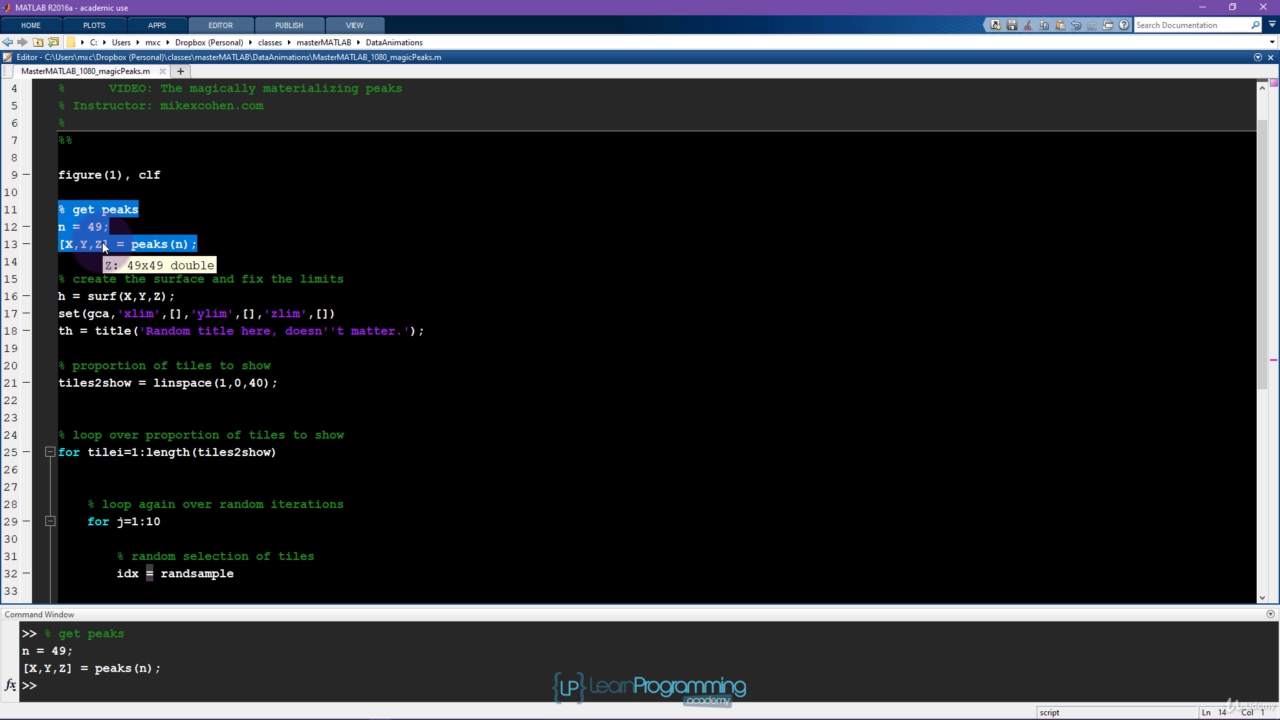Add new editor tab with plus button
The width and height of the screenshot is (1280, 720).
[x=181, y=71]
